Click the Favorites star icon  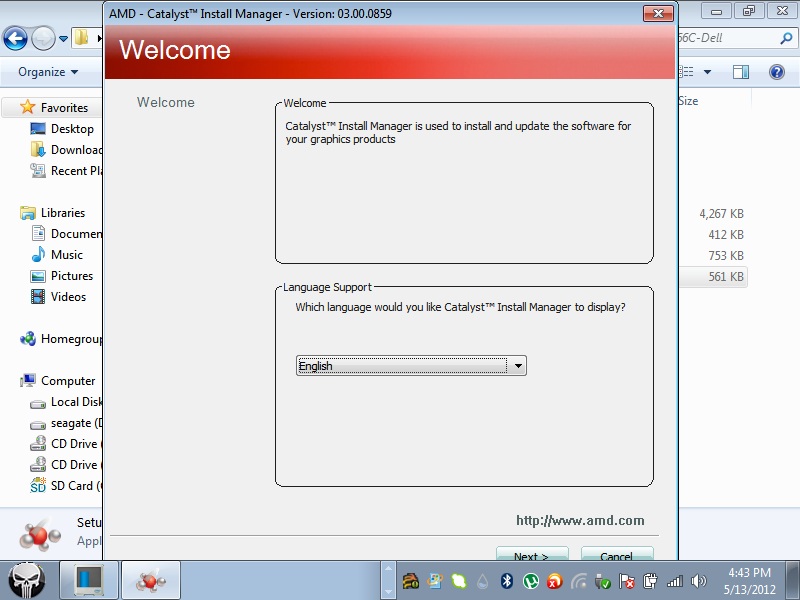pyautogui.click(x=28, y=107)
